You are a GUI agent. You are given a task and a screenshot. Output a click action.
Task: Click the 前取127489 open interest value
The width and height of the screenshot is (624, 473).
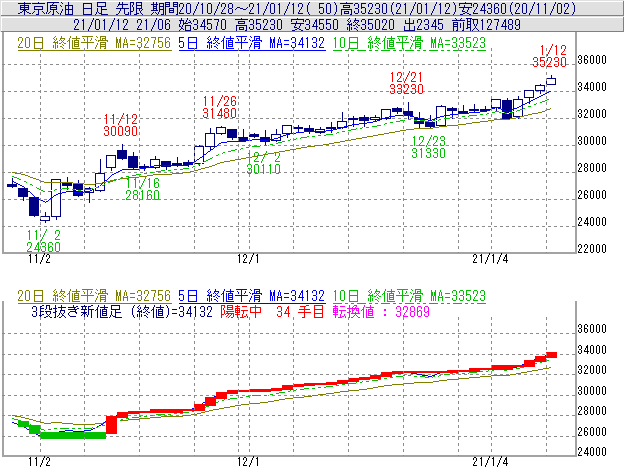point(486,25)
